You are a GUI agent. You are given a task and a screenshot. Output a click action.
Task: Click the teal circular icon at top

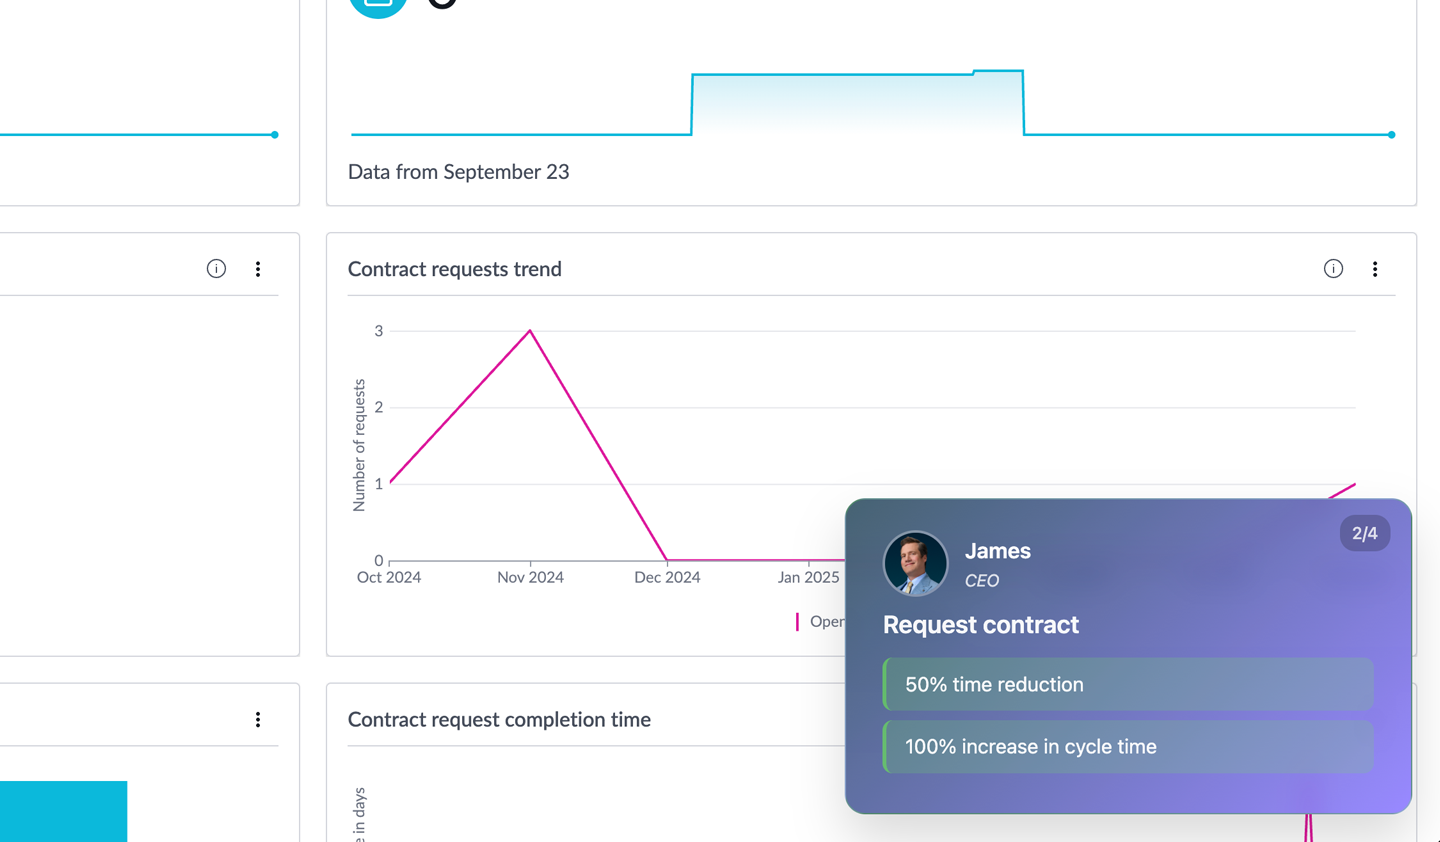coord(378,5)
